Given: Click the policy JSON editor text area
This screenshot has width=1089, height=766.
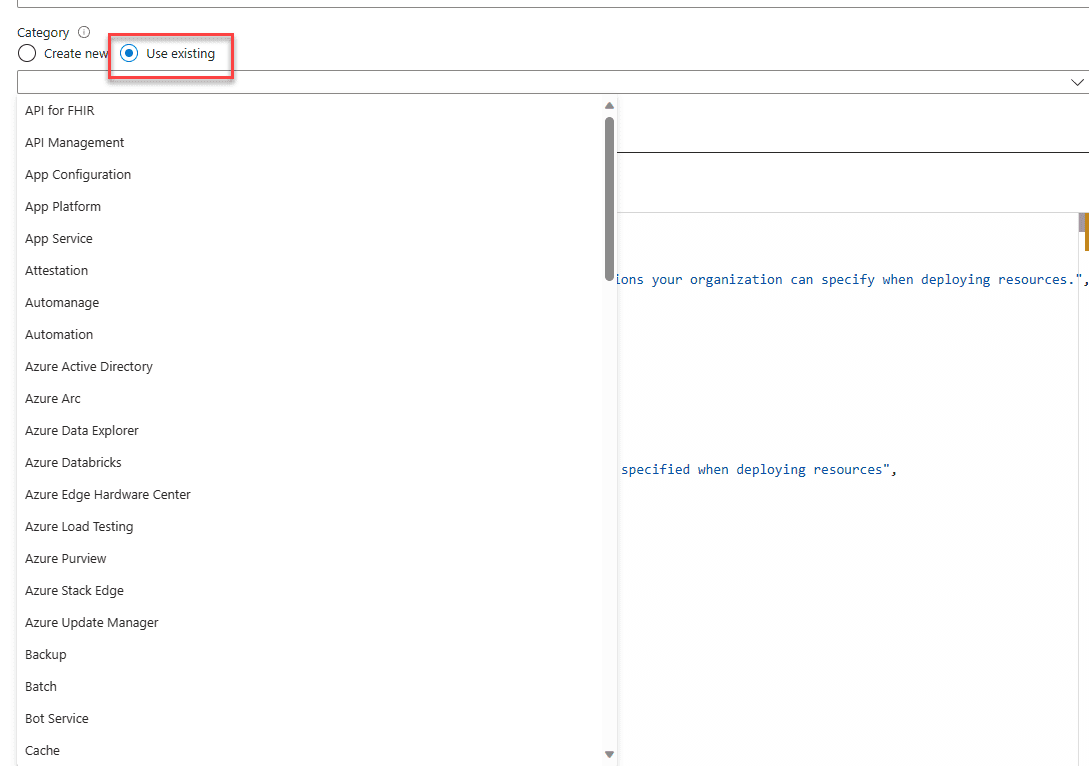Looking at the screenshot, I should (847, 489).
